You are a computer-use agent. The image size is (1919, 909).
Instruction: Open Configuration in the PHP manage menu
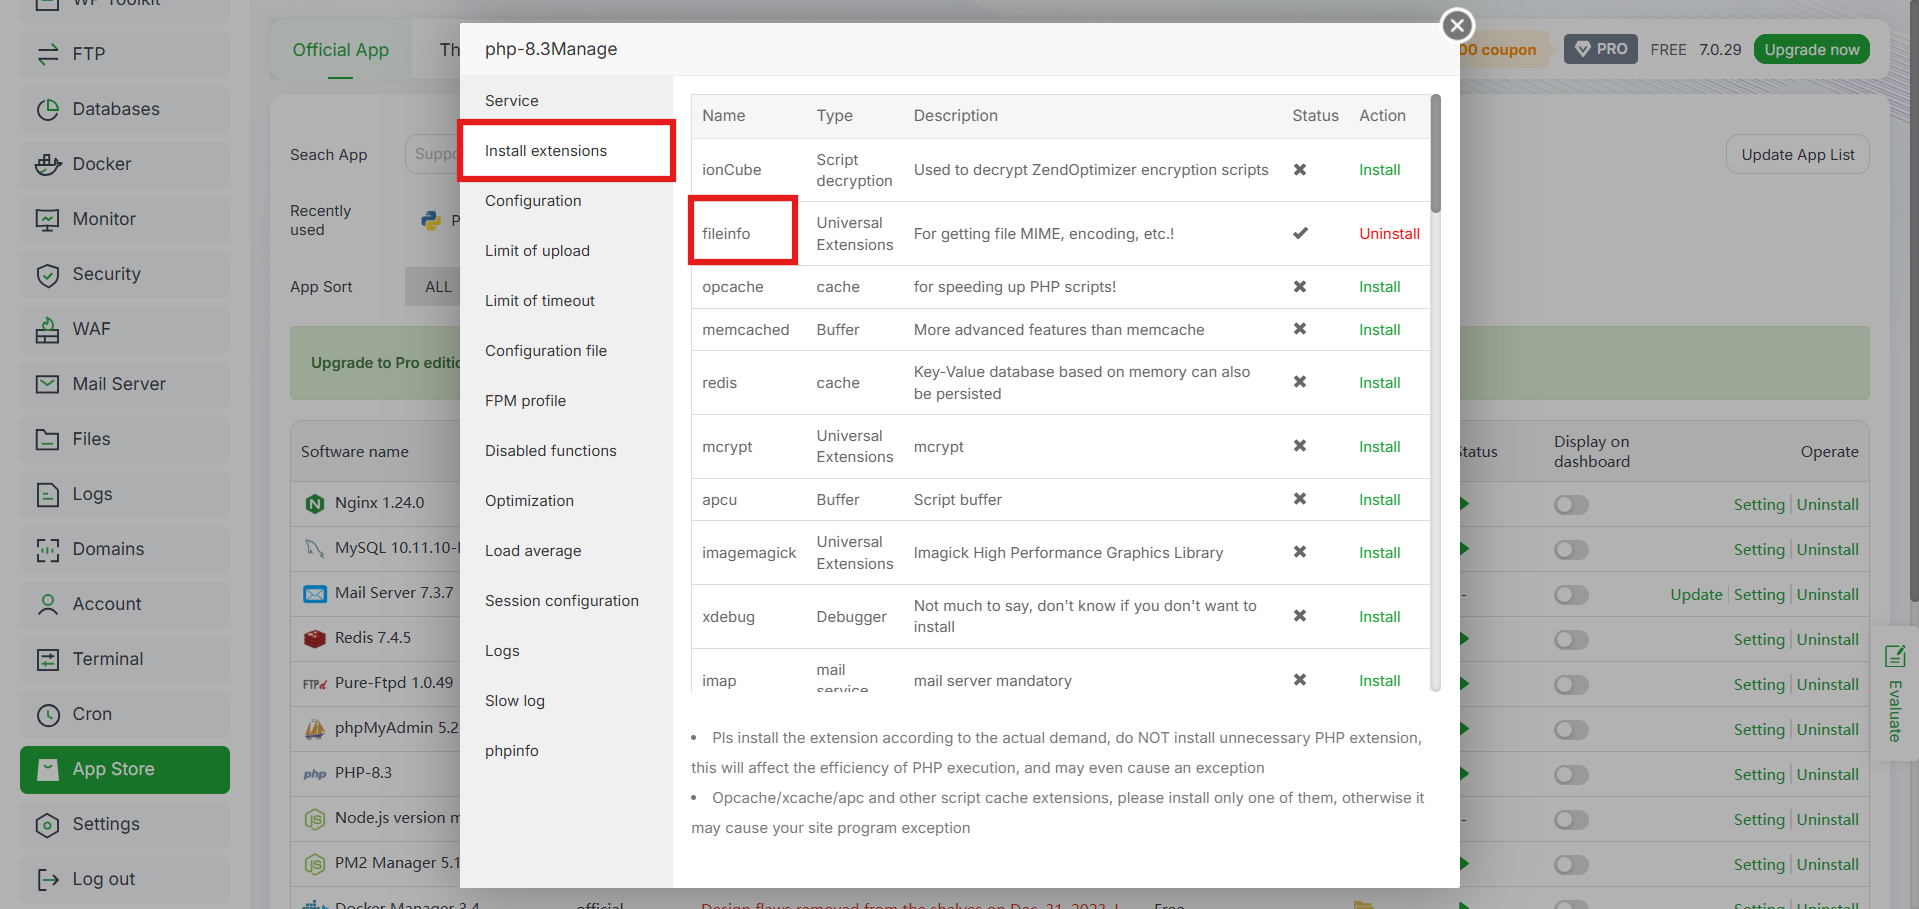click(533, 201)
